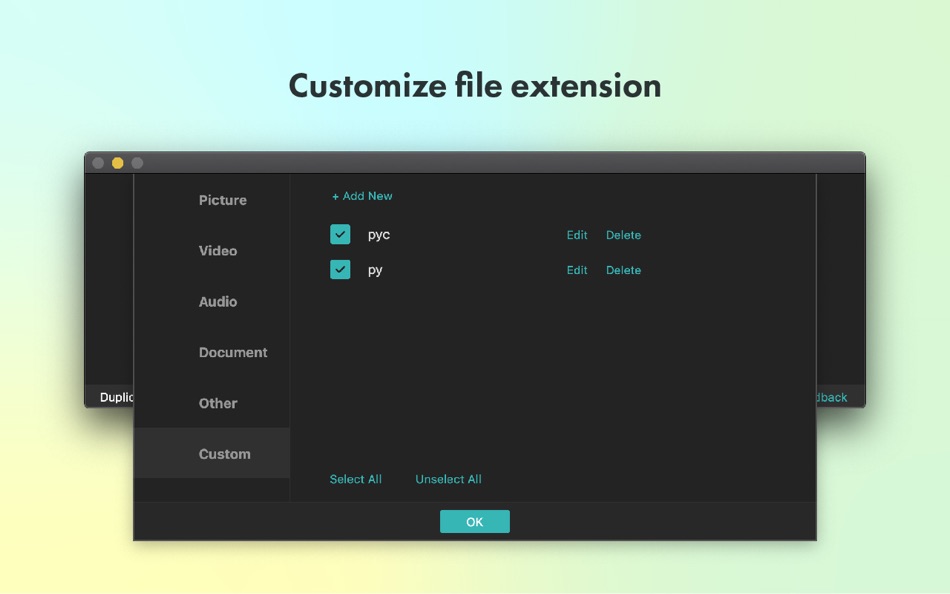Switch to the Video category

coord(211,251)
